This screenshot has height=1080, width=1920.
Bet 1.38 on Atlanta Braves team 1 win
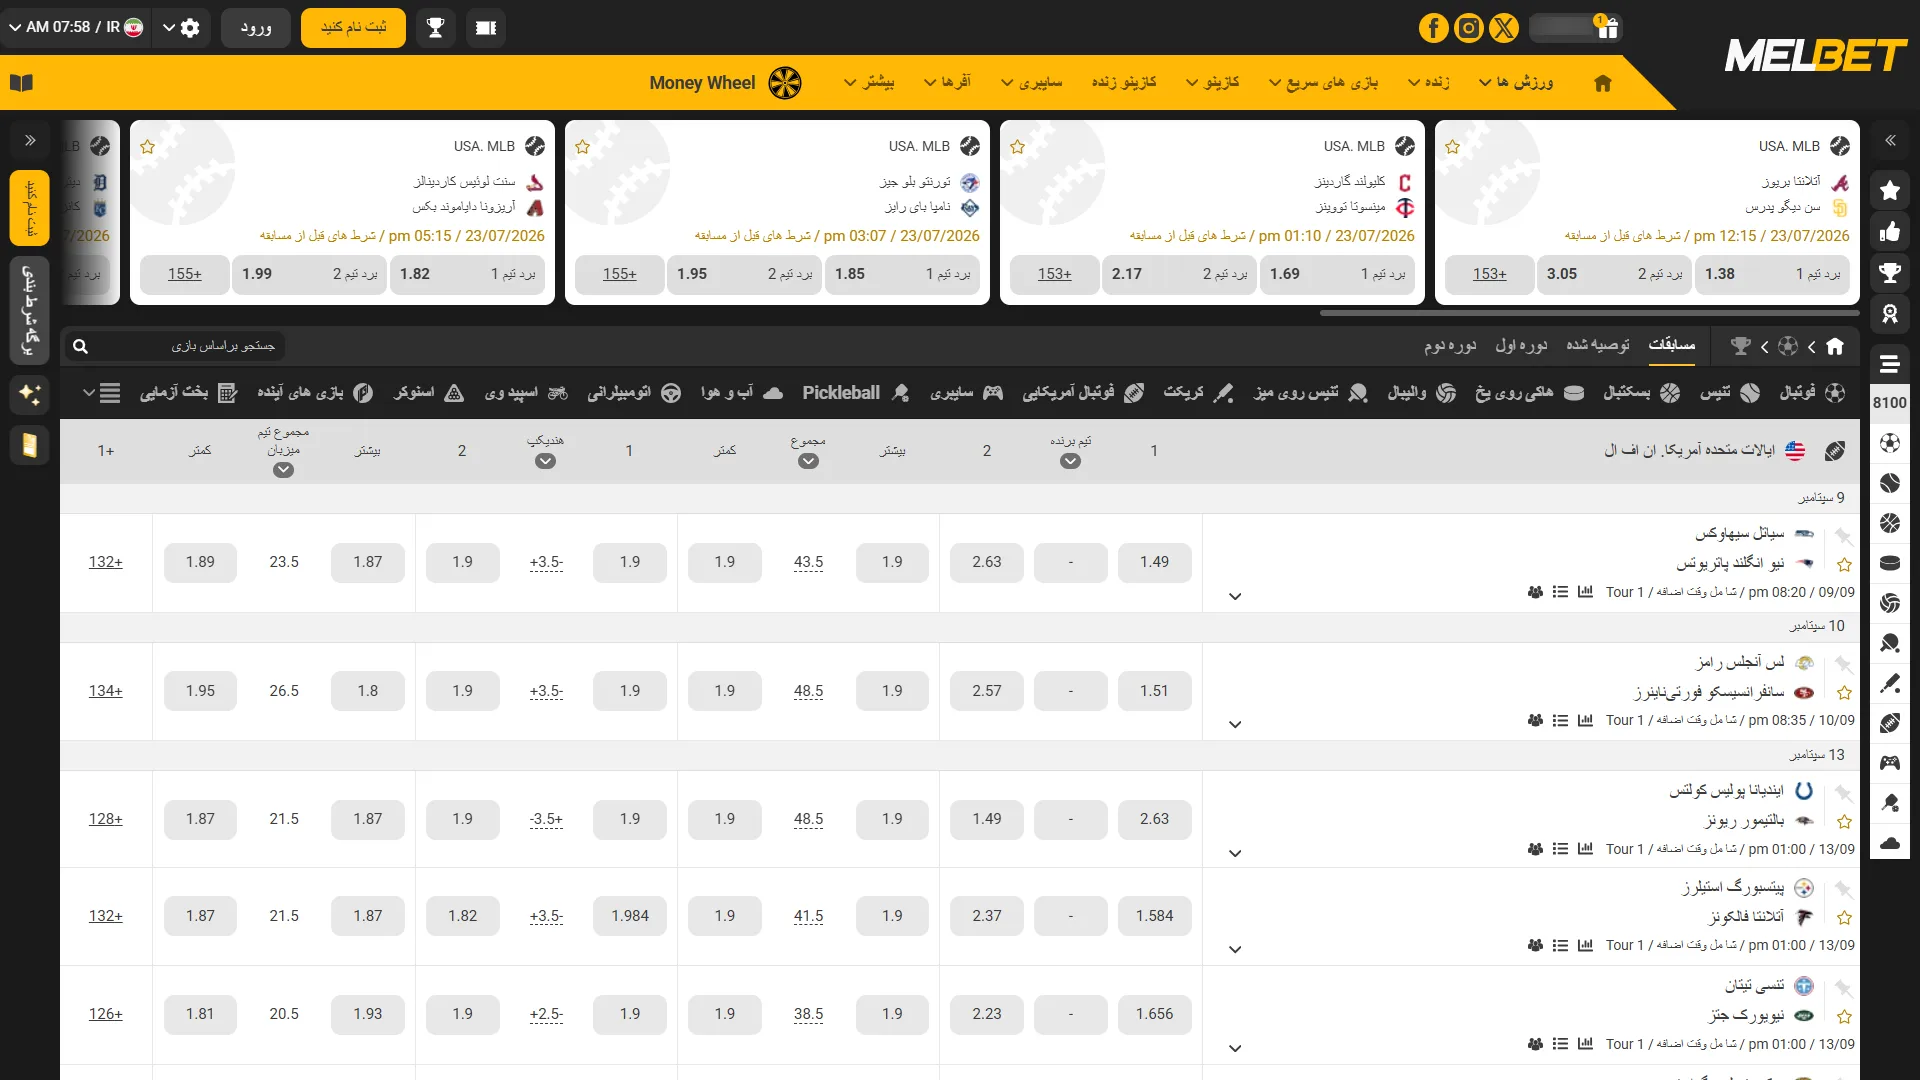point(1771,274)
